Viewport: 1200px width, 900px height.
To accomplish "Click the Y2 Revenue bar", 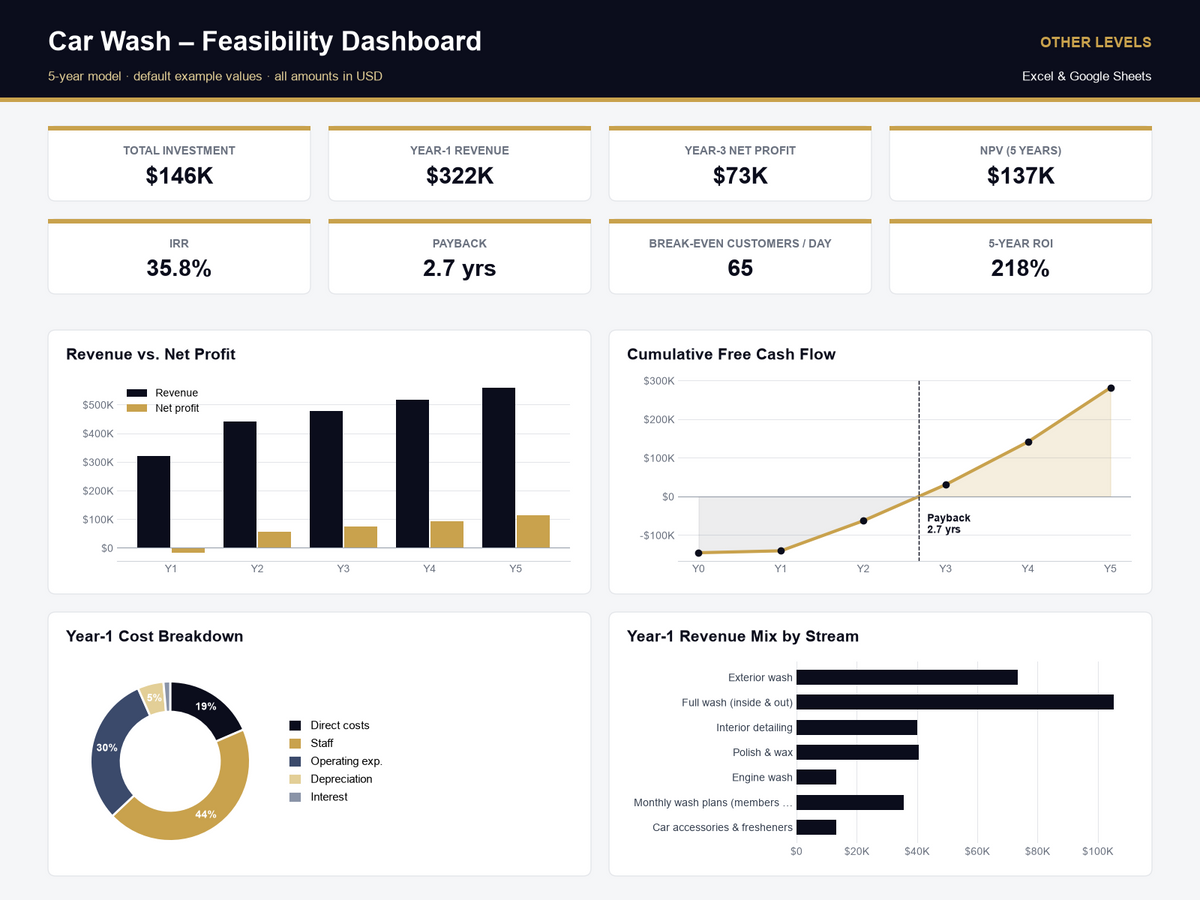I will [240, 485].
